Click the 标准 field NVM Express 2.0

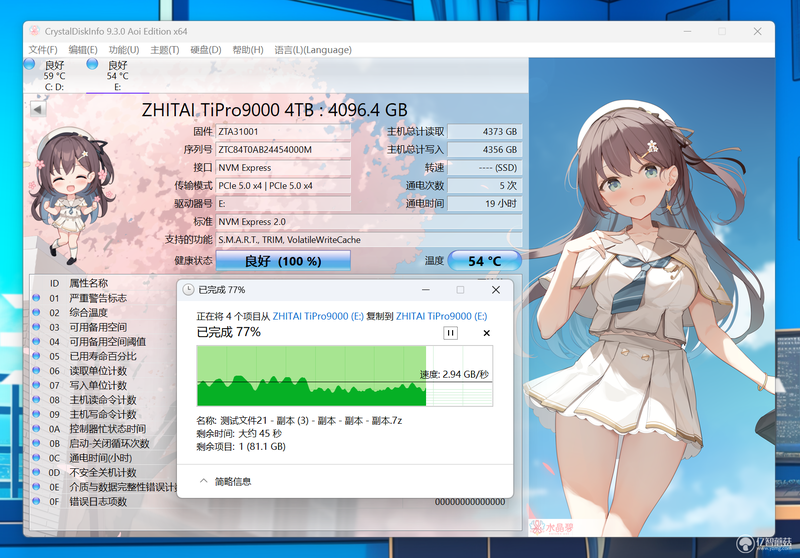369,221
